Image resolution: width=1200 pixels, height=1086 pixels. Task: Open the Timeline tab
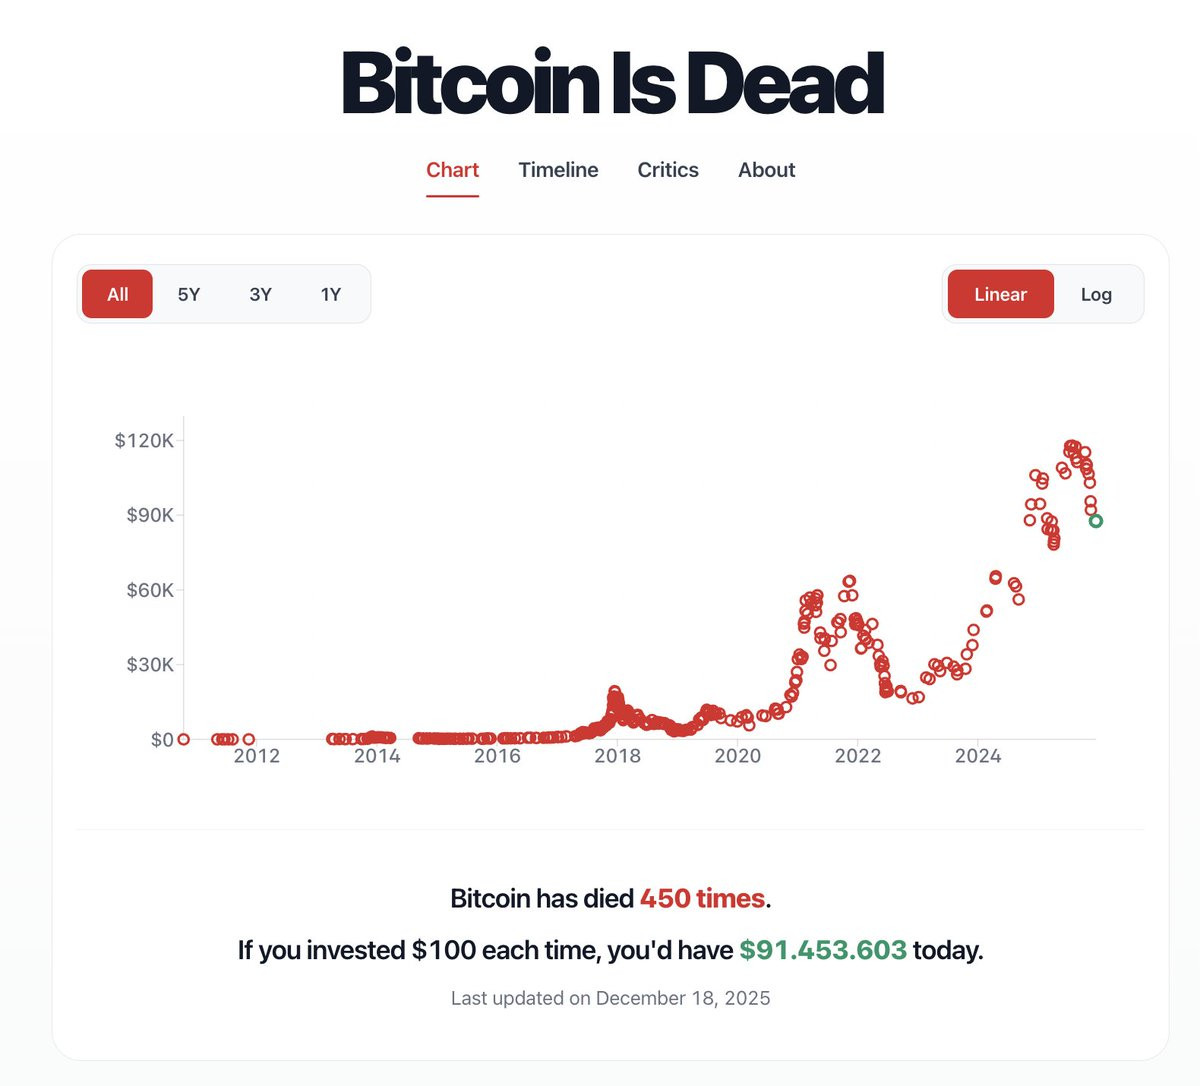click(x=558, y=170)
